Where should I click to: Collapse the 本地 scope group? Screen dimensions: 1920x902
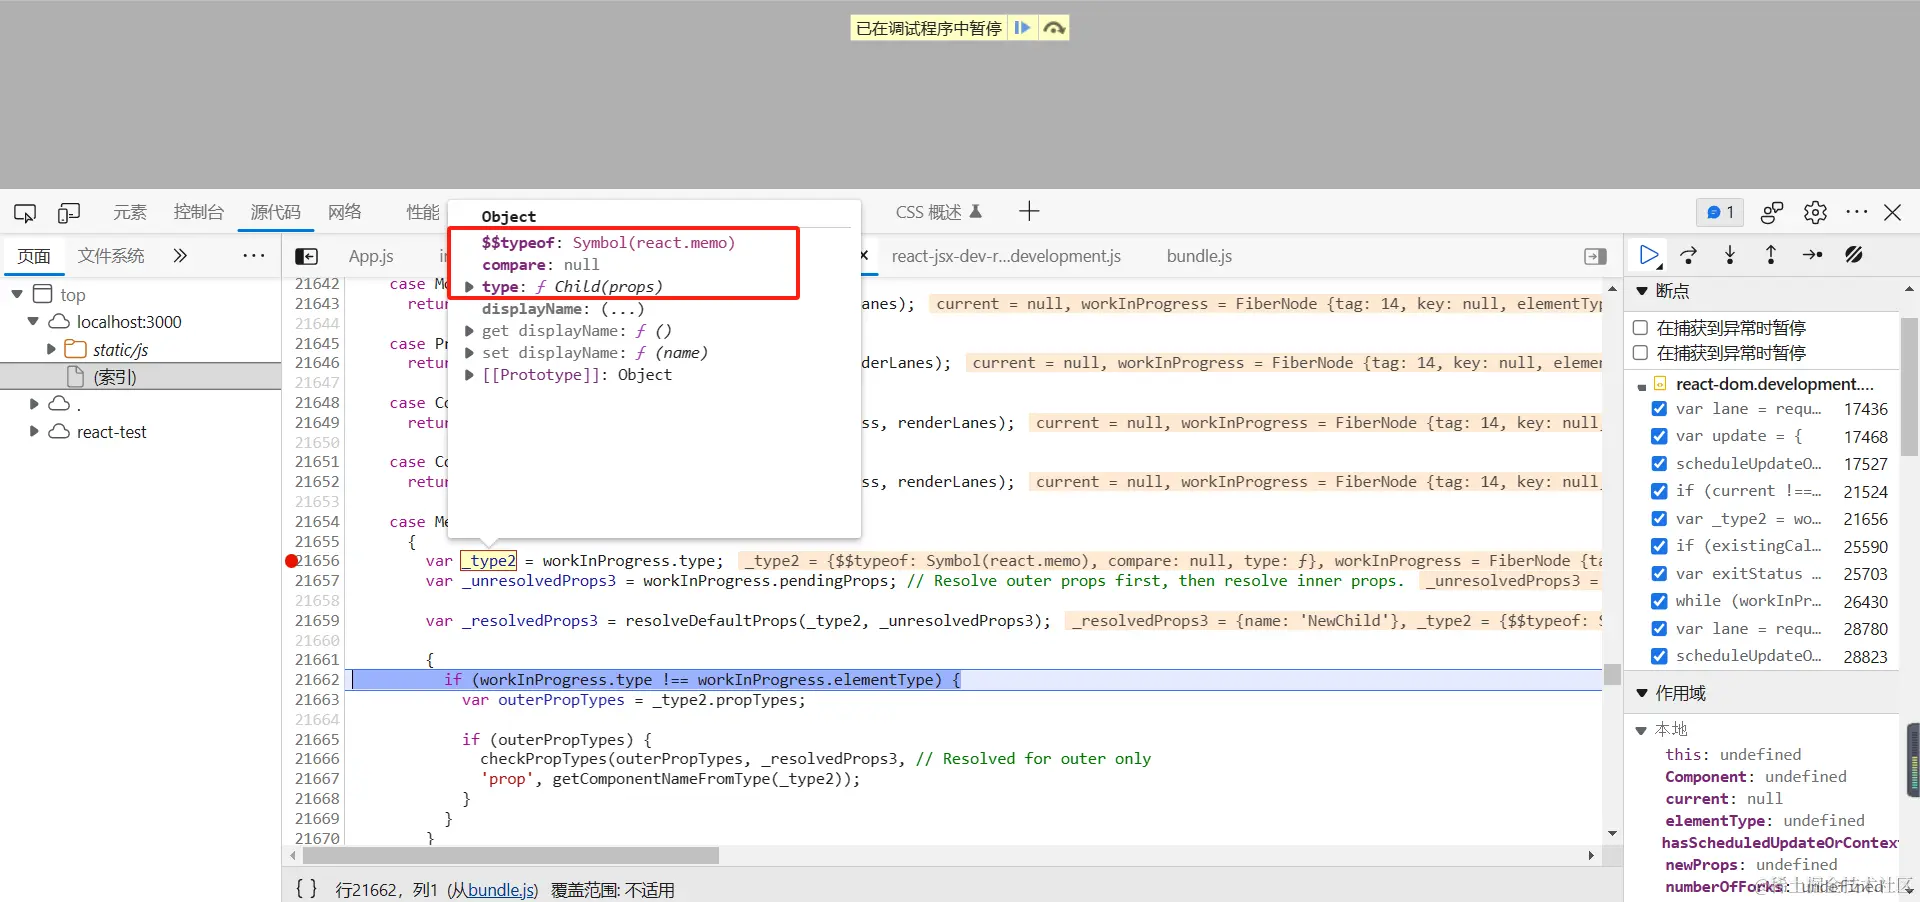coord(1641,730)
